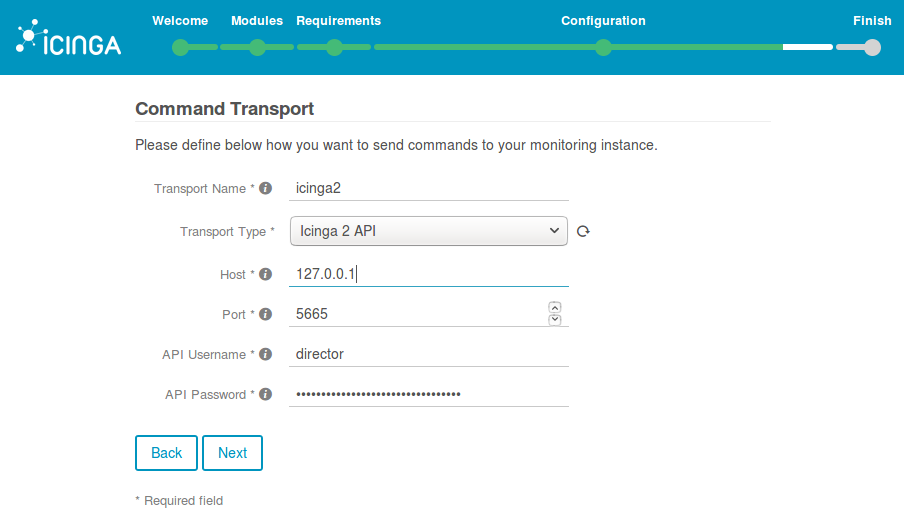Click the '* Required field' note
This screenshot has height=529, width=904.
[179, 501]
